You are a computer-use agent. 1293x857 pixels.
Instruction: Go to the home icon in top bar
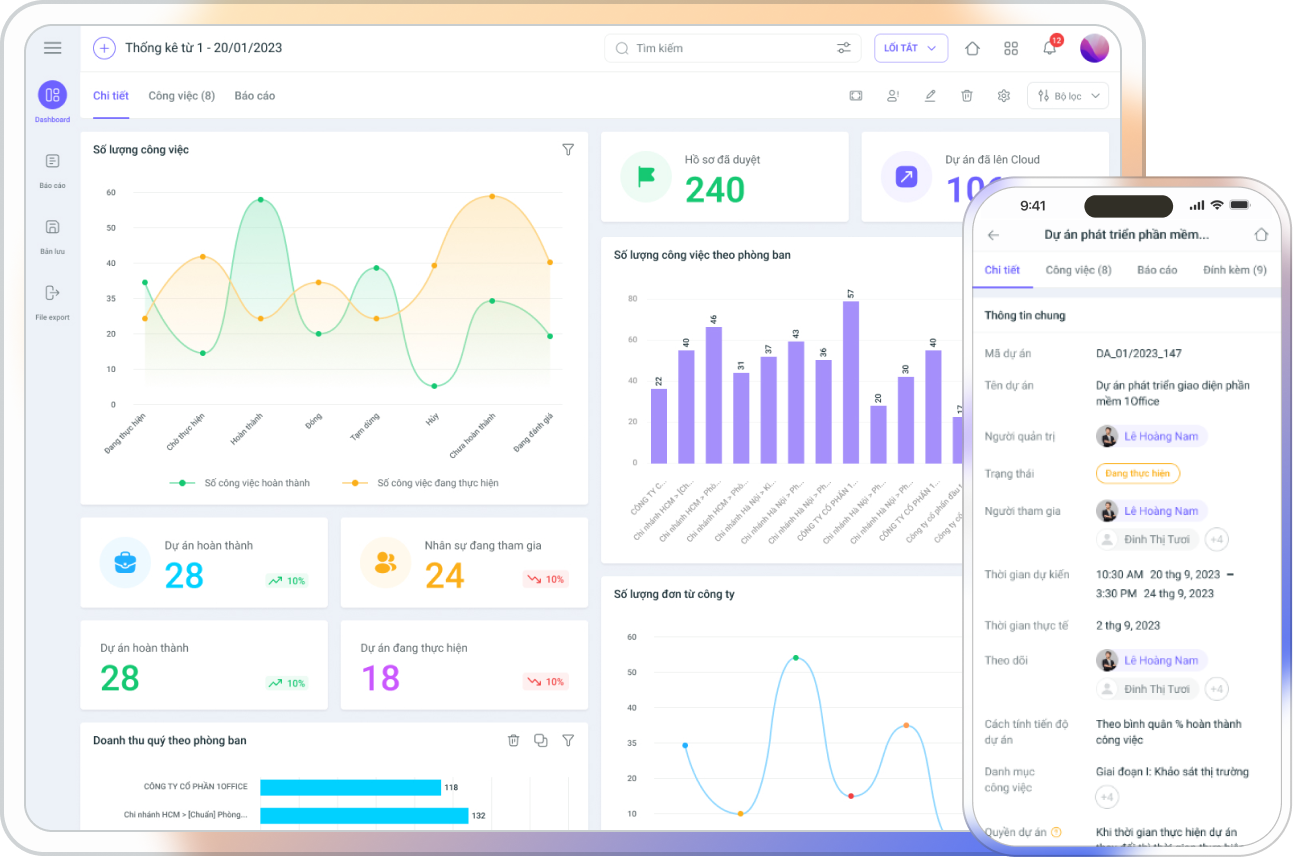click(x=972, y=48)
